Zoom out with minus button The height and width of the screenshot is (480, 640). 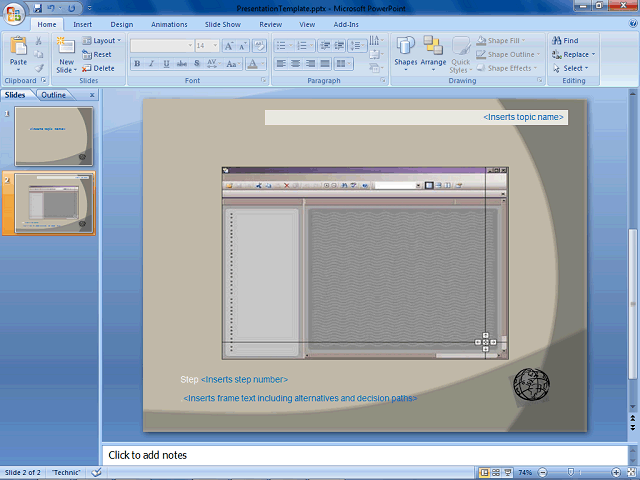point(542,472)
